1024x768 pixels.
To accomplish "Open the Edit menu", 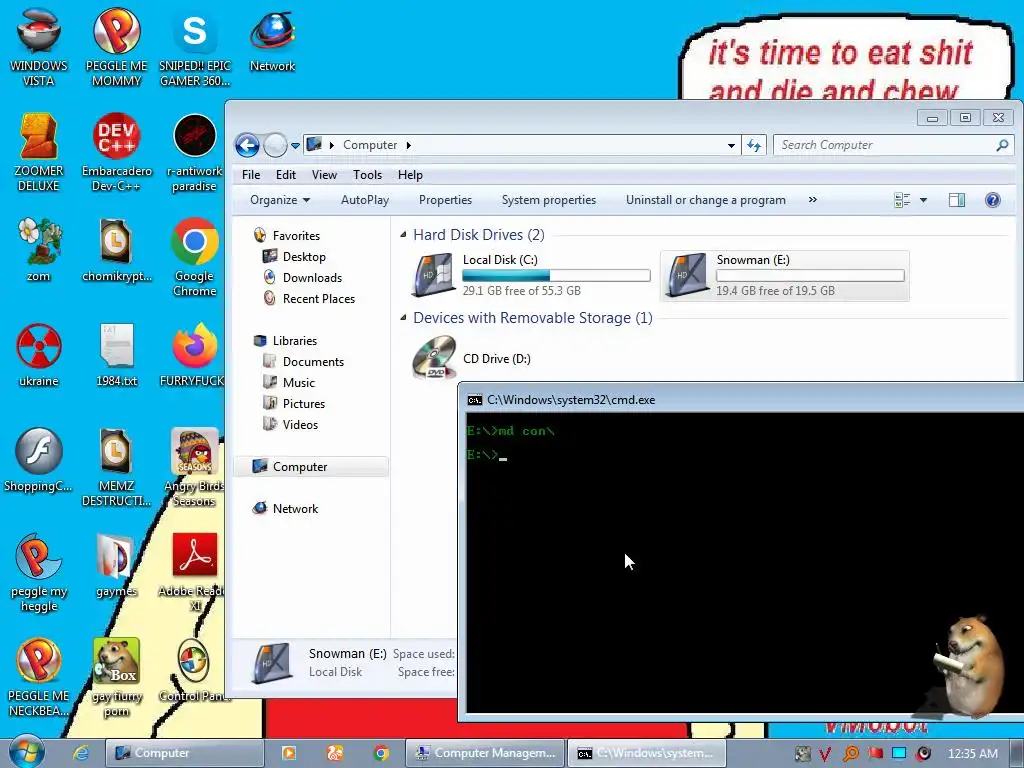I will [285, 175].
